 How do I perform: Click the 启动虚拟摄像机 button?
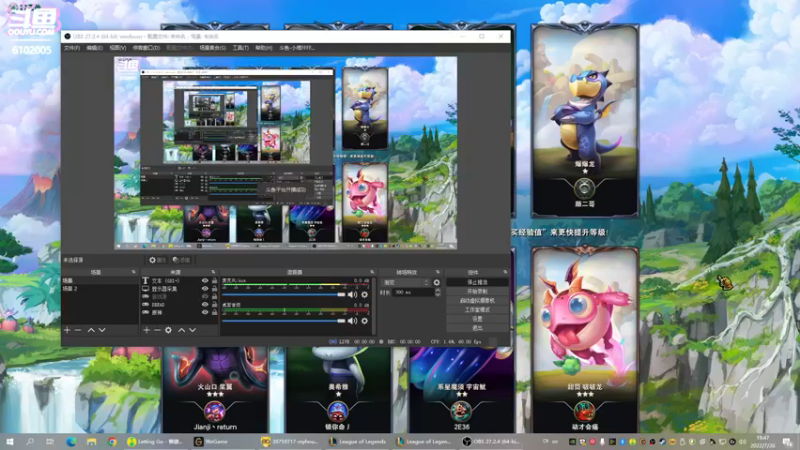pos(477,301)
